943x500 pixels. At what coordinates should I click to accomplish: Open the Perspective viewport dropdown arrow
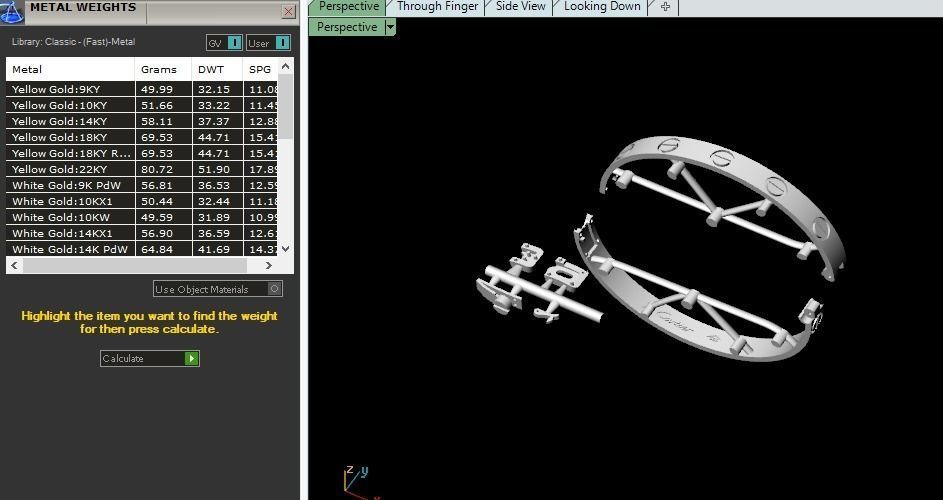point(390,27)
